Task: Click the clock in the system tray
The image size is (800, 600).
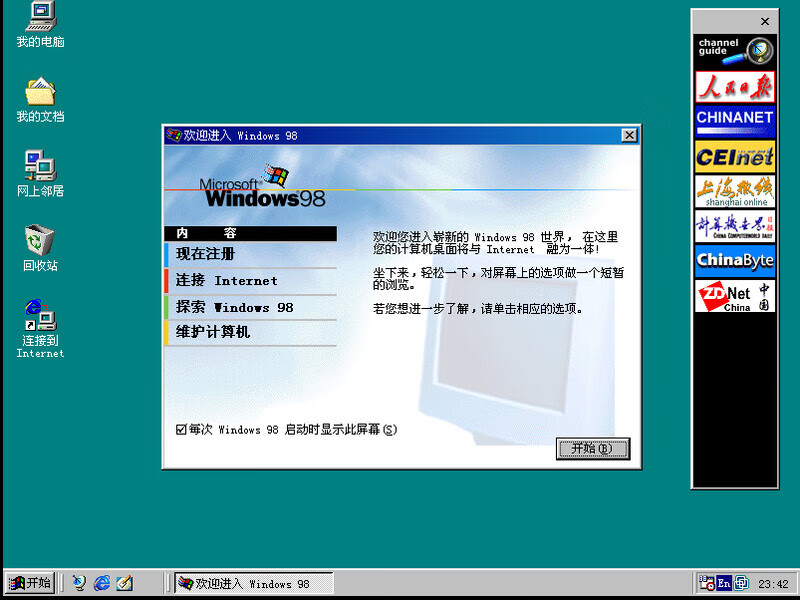Action: 771,582
